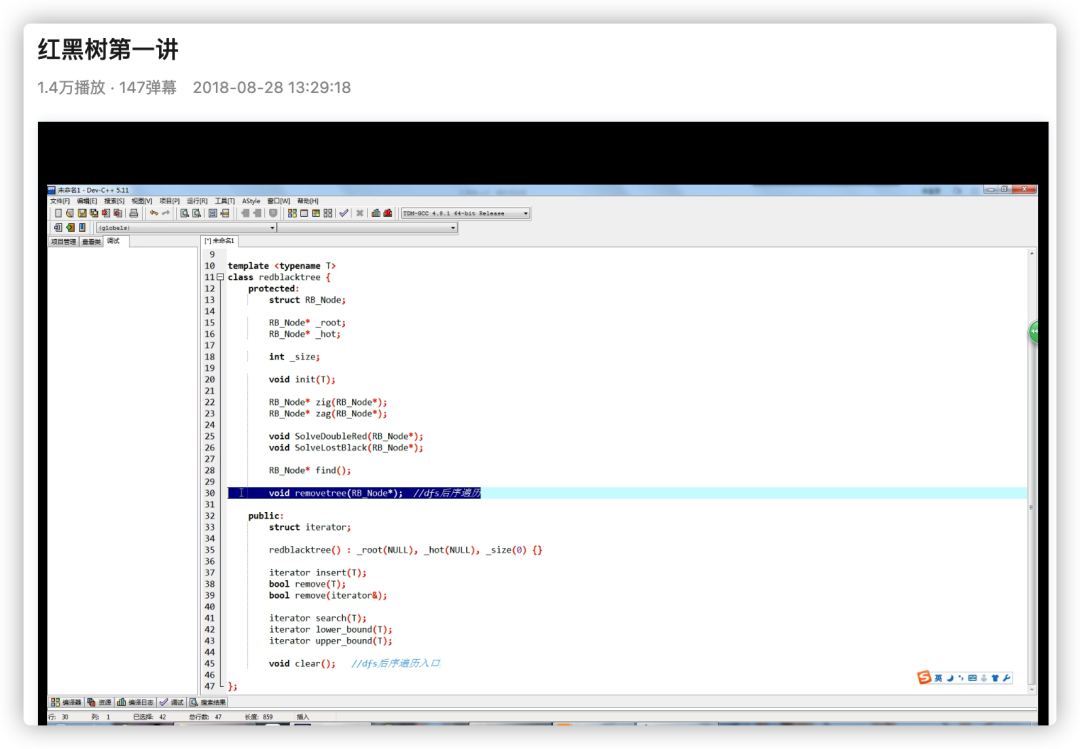Click the Find magnifier toolbar icon

tap(185, 214)
